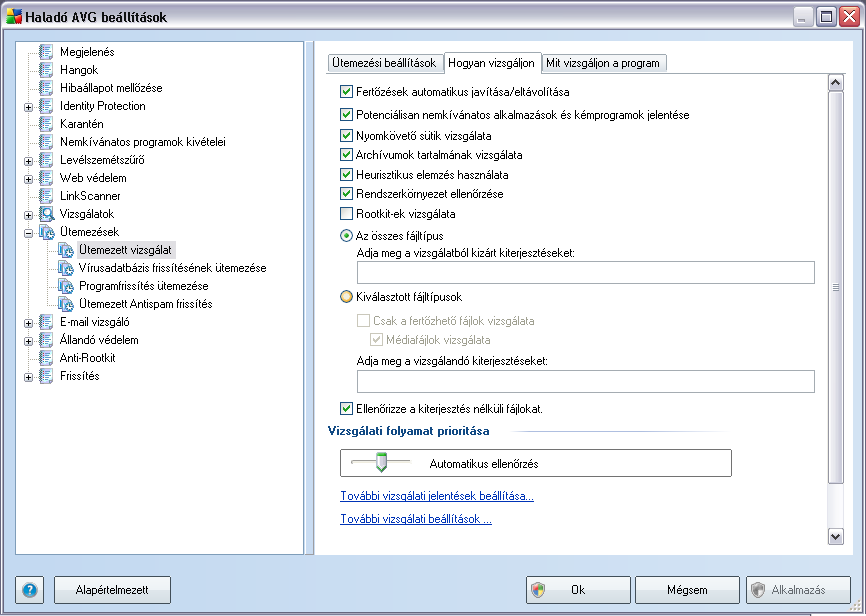Click the icon beside Vírusadatbázis frissítésének ütemezése
The width and height of the screenshot is (866, 616).
coord(66,268)
